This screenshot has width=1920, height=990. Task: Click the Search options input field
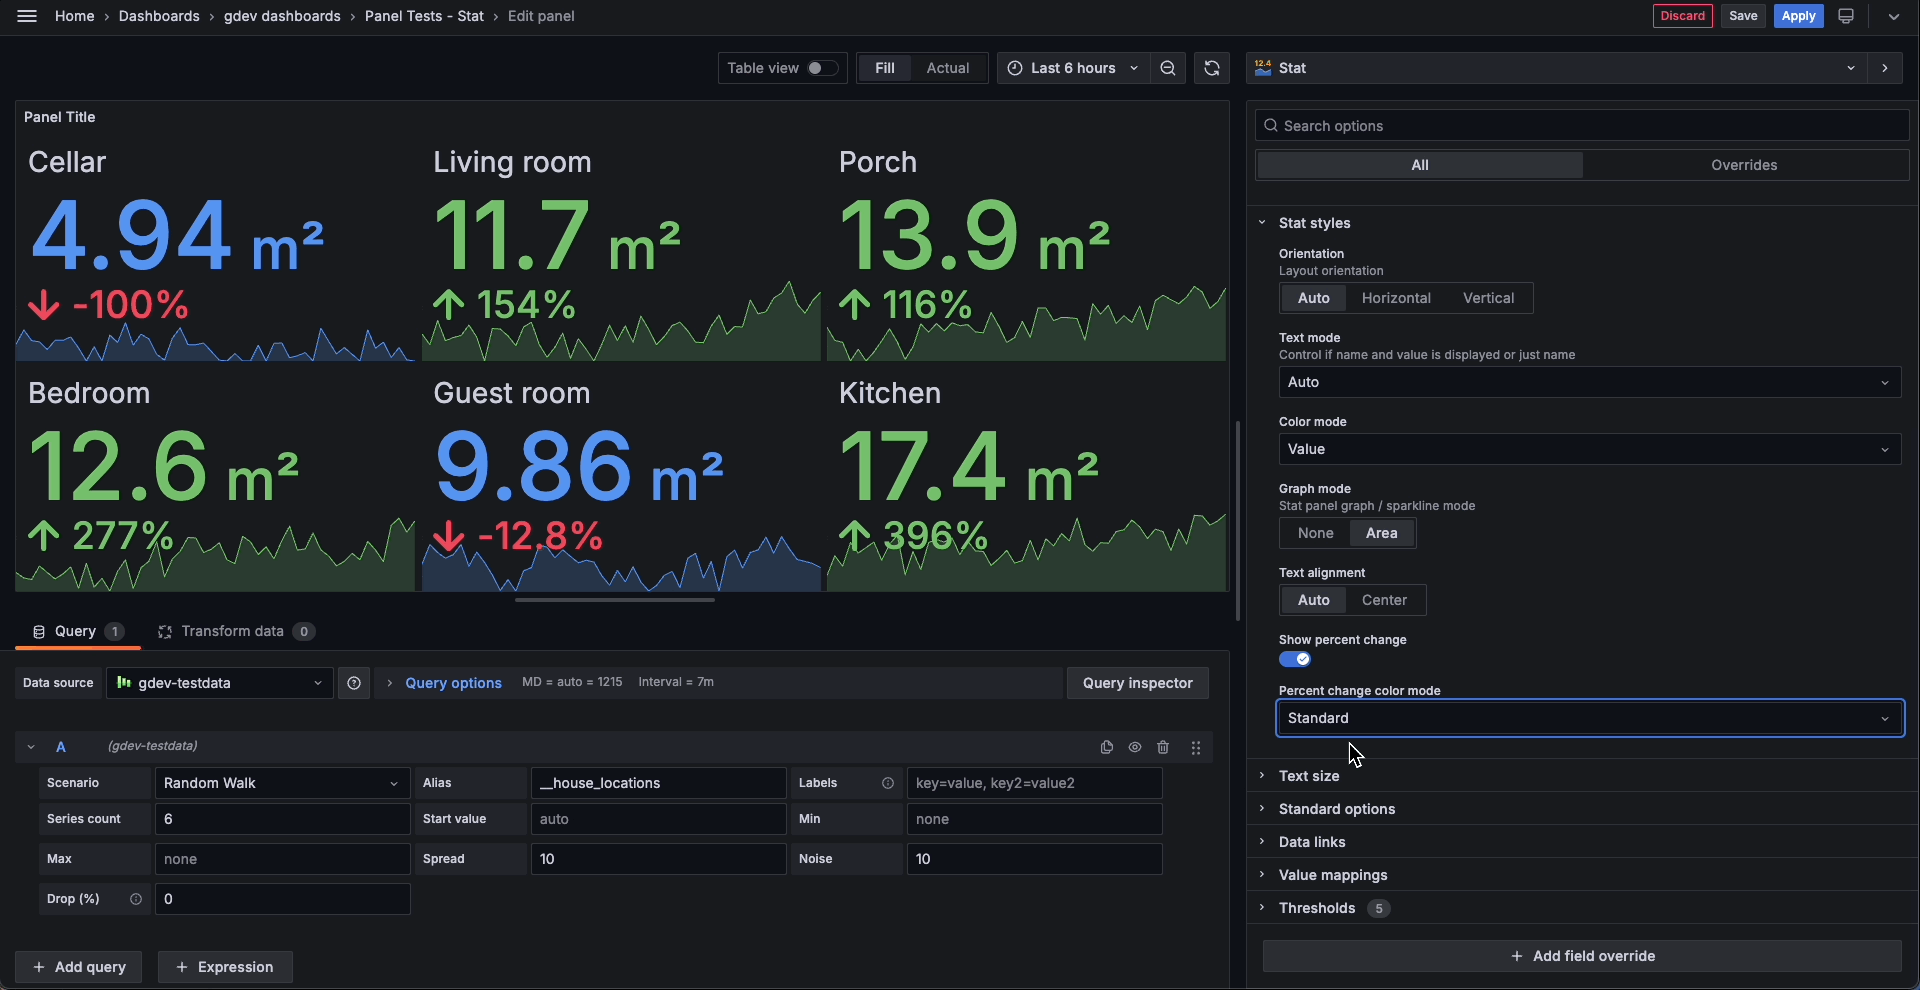pos(1582,126)
